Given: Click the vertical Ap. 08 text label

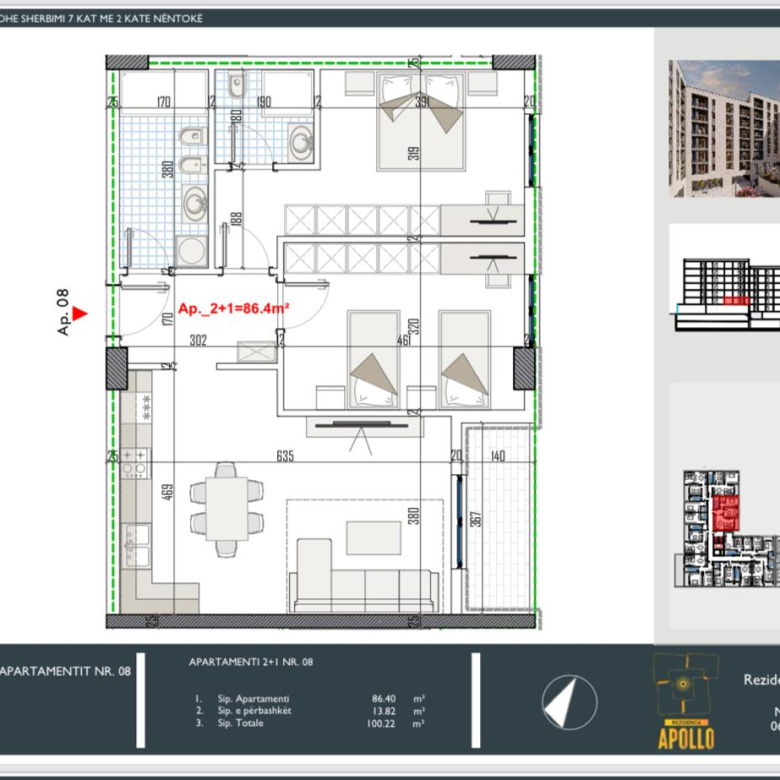Looking at the screenshot, I should [62, 313].
